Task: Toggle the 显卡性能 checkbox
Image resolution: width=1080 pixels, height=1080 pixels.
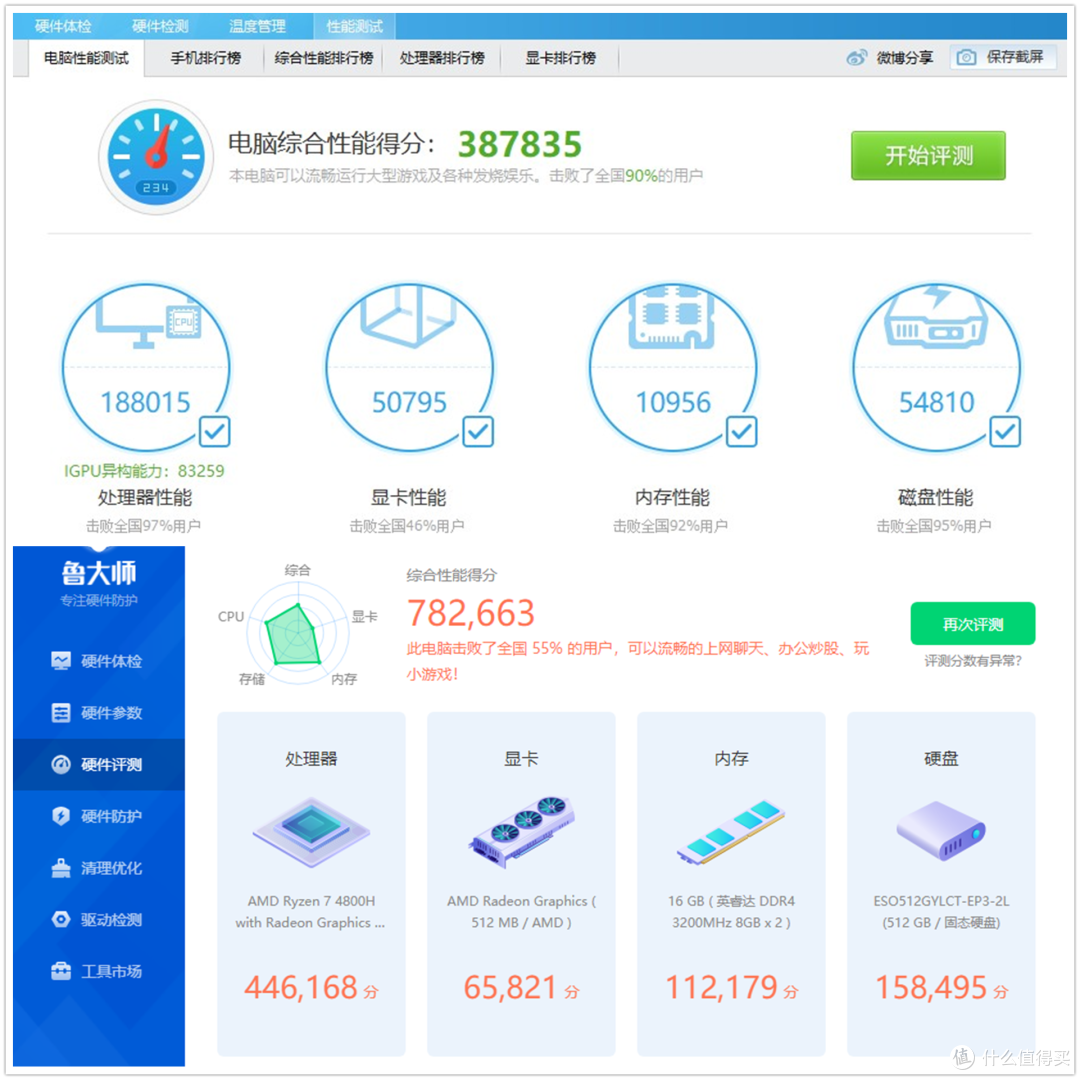Action: click(478, 432)
